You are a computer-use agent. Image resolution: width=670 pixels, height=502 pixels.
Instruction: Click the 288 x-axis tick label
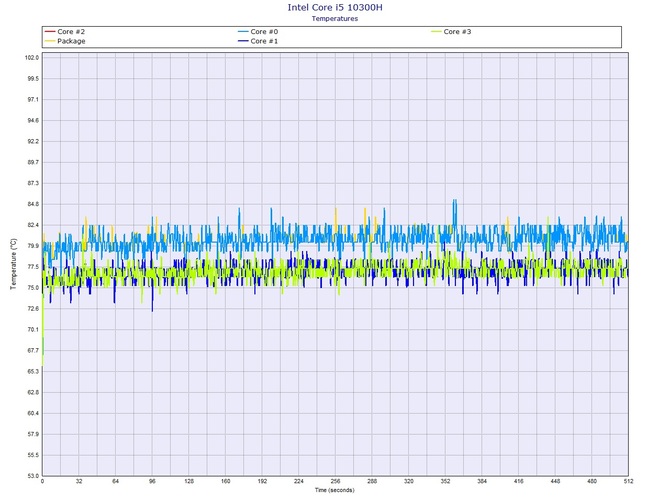372,481
